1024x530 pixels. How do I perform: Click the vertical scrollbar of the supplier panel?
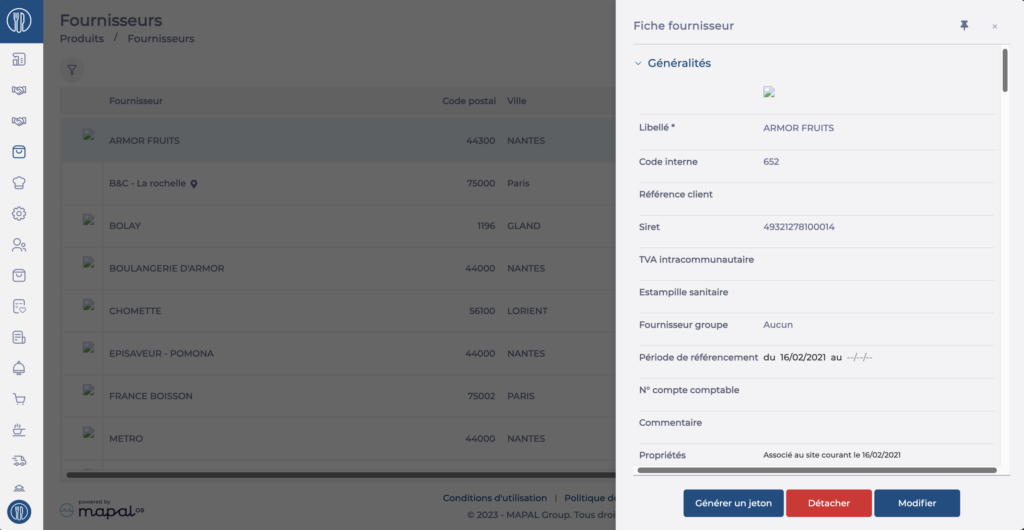point(1004,70)
